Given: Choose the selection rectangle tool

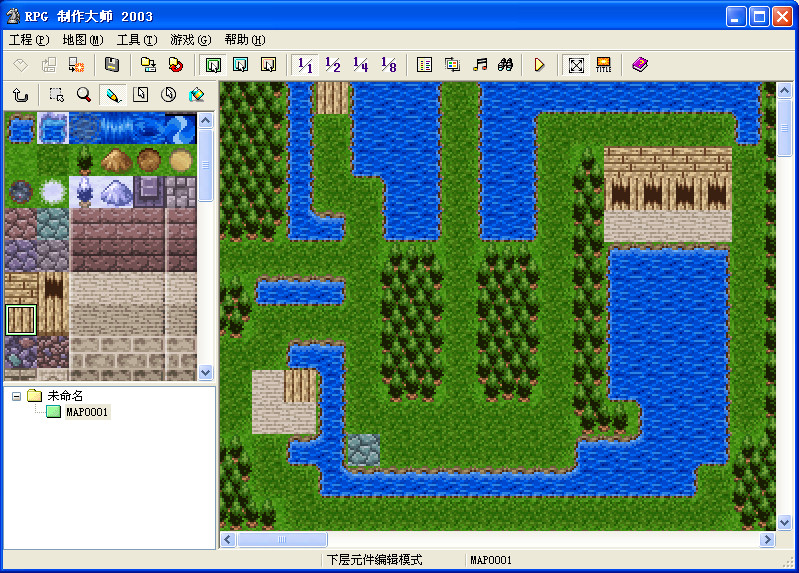Looking at the screenshot, I should 56,95.
